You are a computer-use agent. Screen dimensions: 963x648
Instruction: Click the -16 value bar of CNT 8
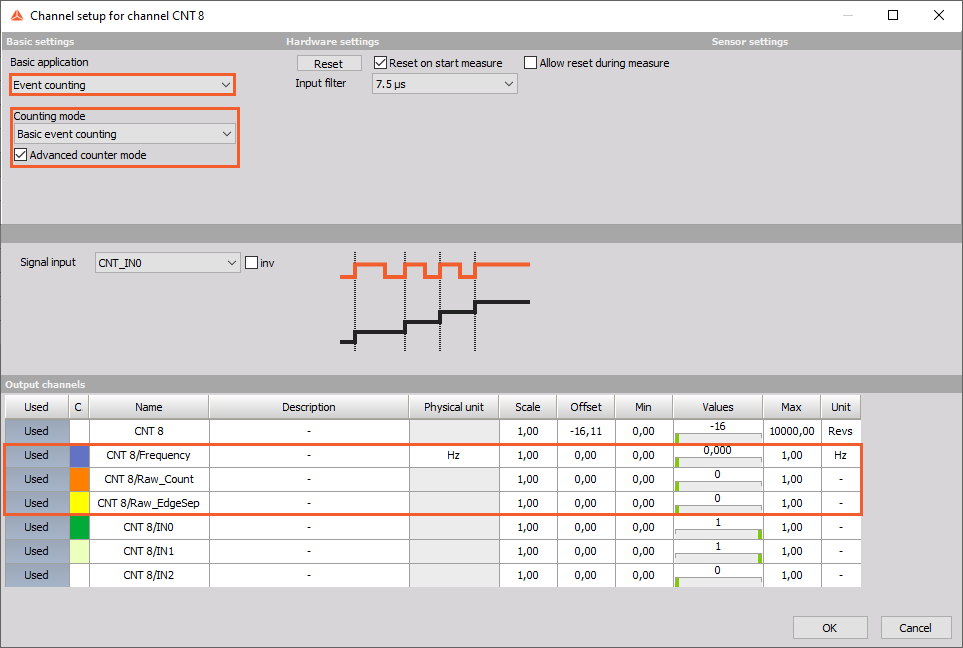pos(718,431)
